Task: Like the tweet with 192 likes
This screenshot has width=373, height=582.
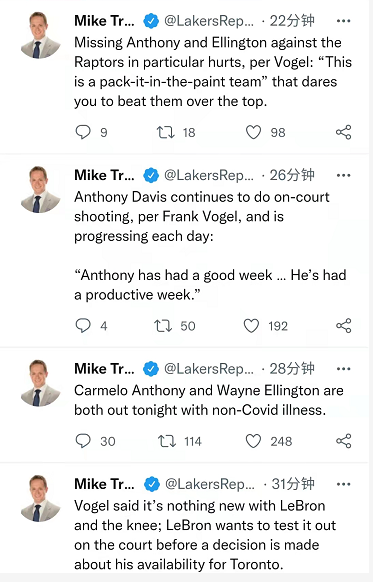Action: [x=251, y=326]
